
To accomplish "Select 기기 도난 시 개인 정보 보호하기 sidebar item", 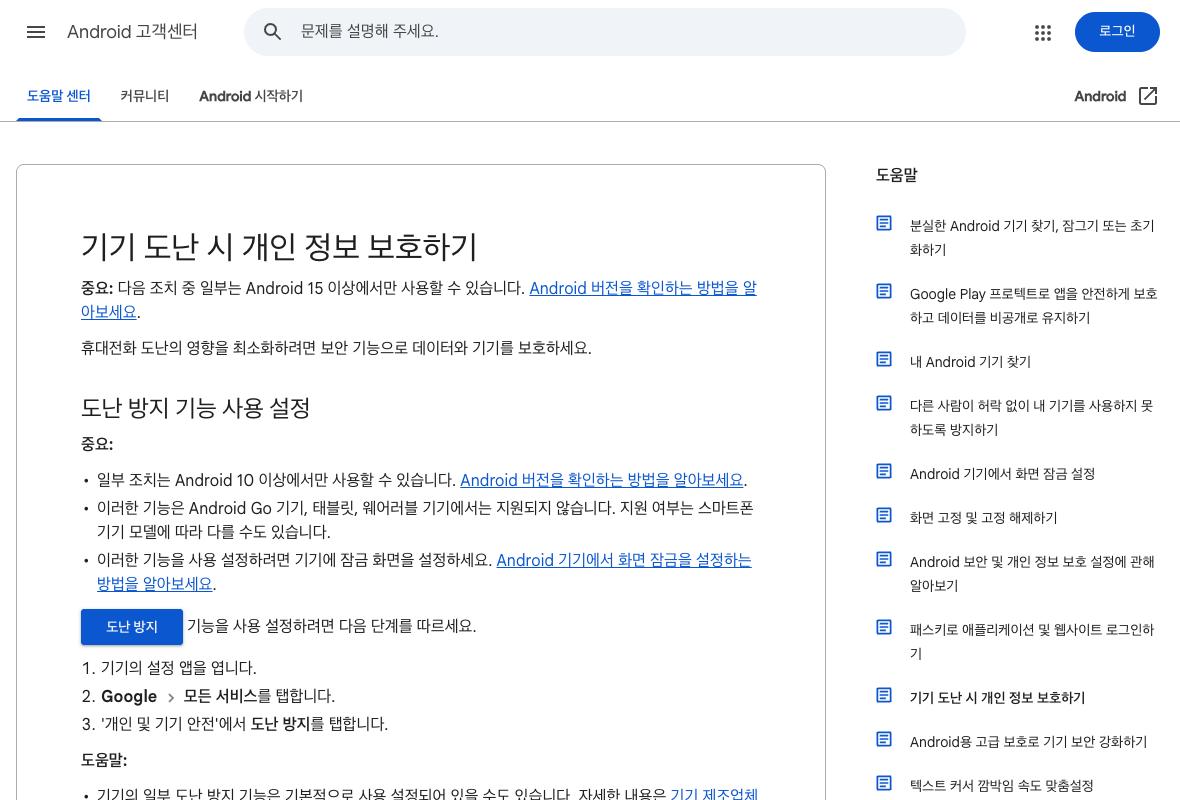I will point(997,698).
